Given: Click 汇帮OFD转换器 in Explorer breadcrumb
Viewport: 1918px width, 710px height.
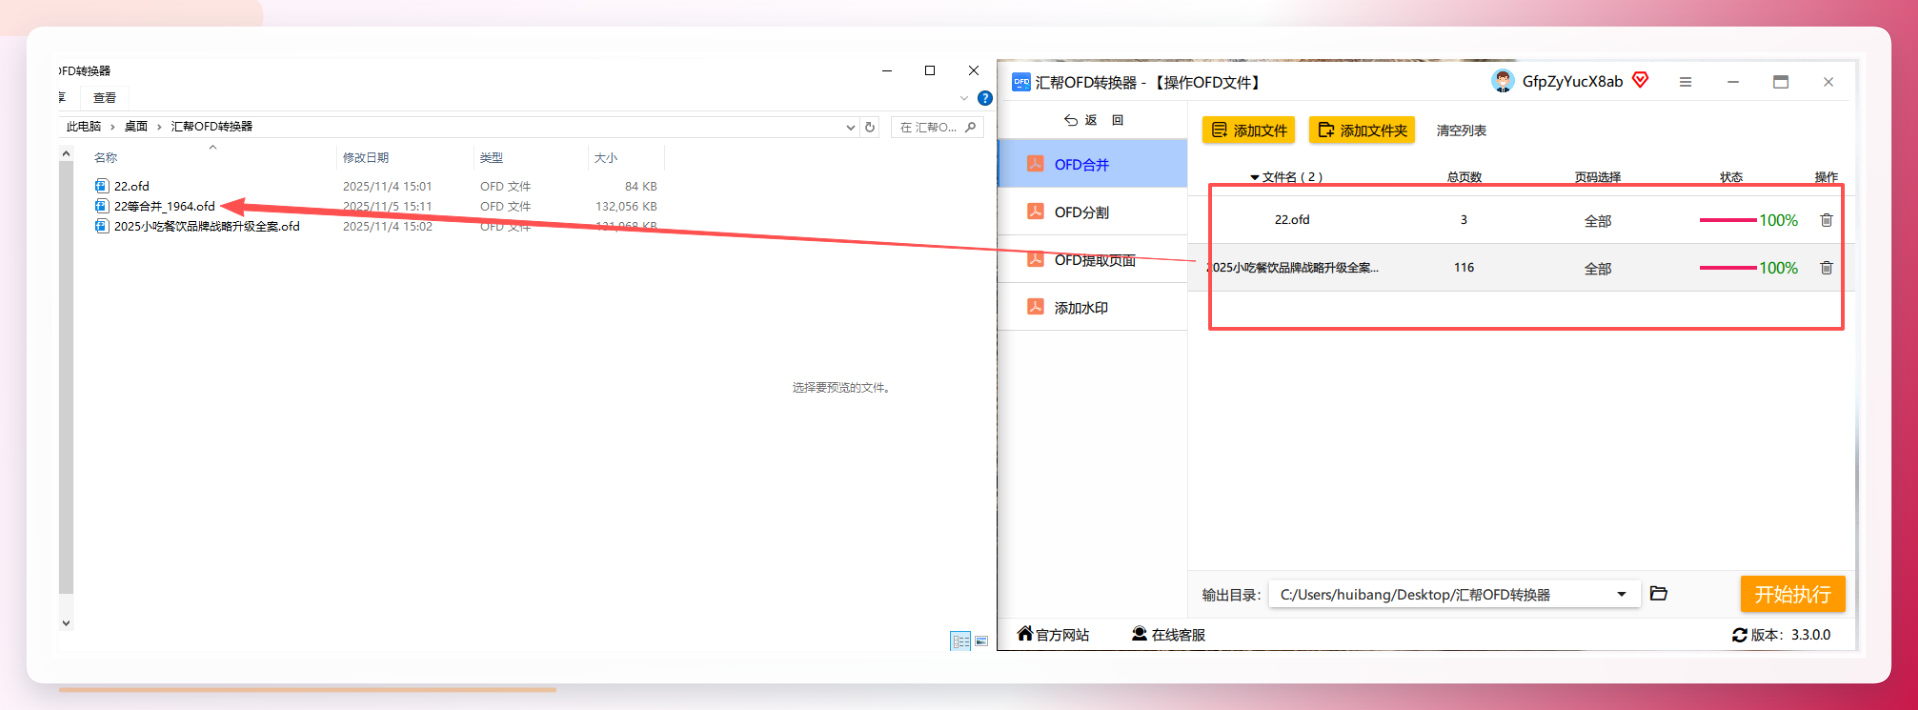Looking at the screenshot, I should [211, 127].
